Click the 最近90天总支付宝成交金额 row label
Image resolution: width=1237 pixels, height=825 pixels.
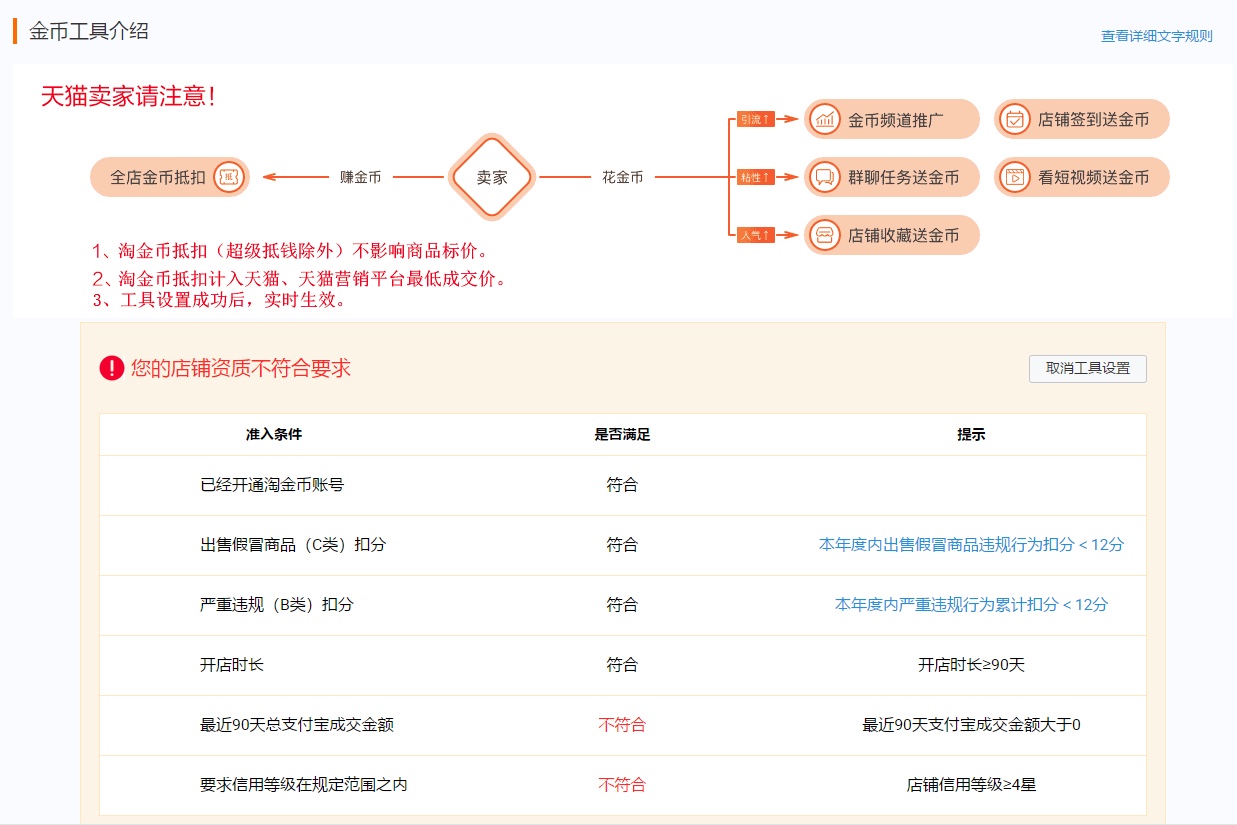[x=297, y=725]
